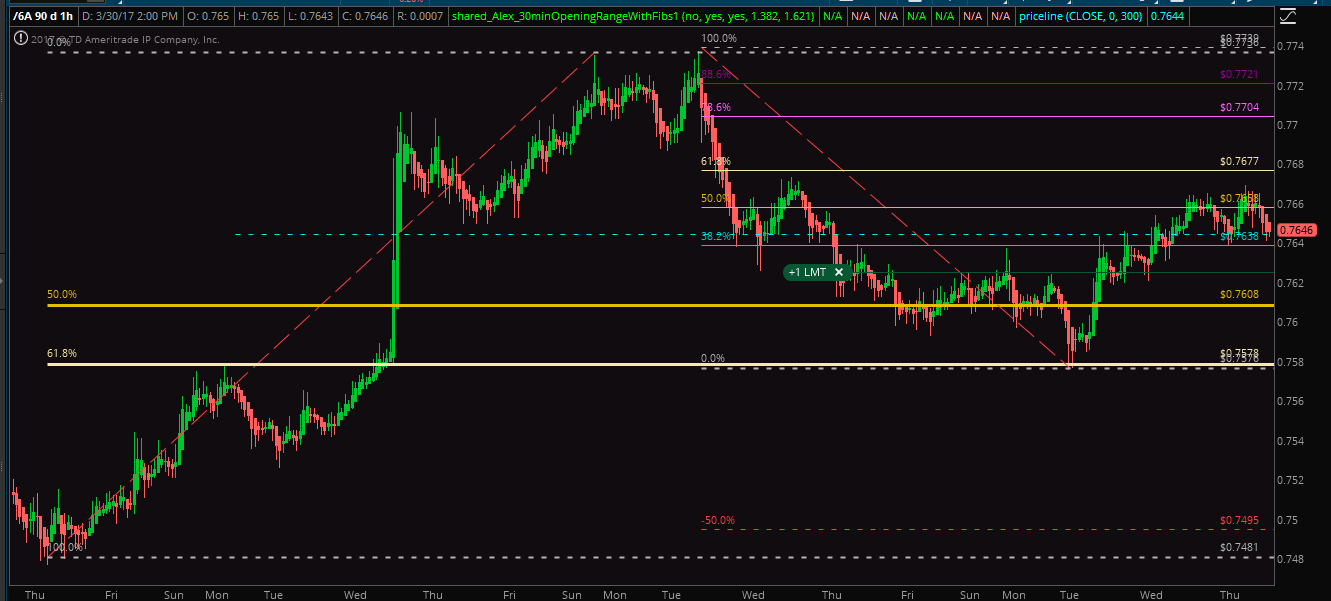Click the $0.7704 price level label

1239,107
